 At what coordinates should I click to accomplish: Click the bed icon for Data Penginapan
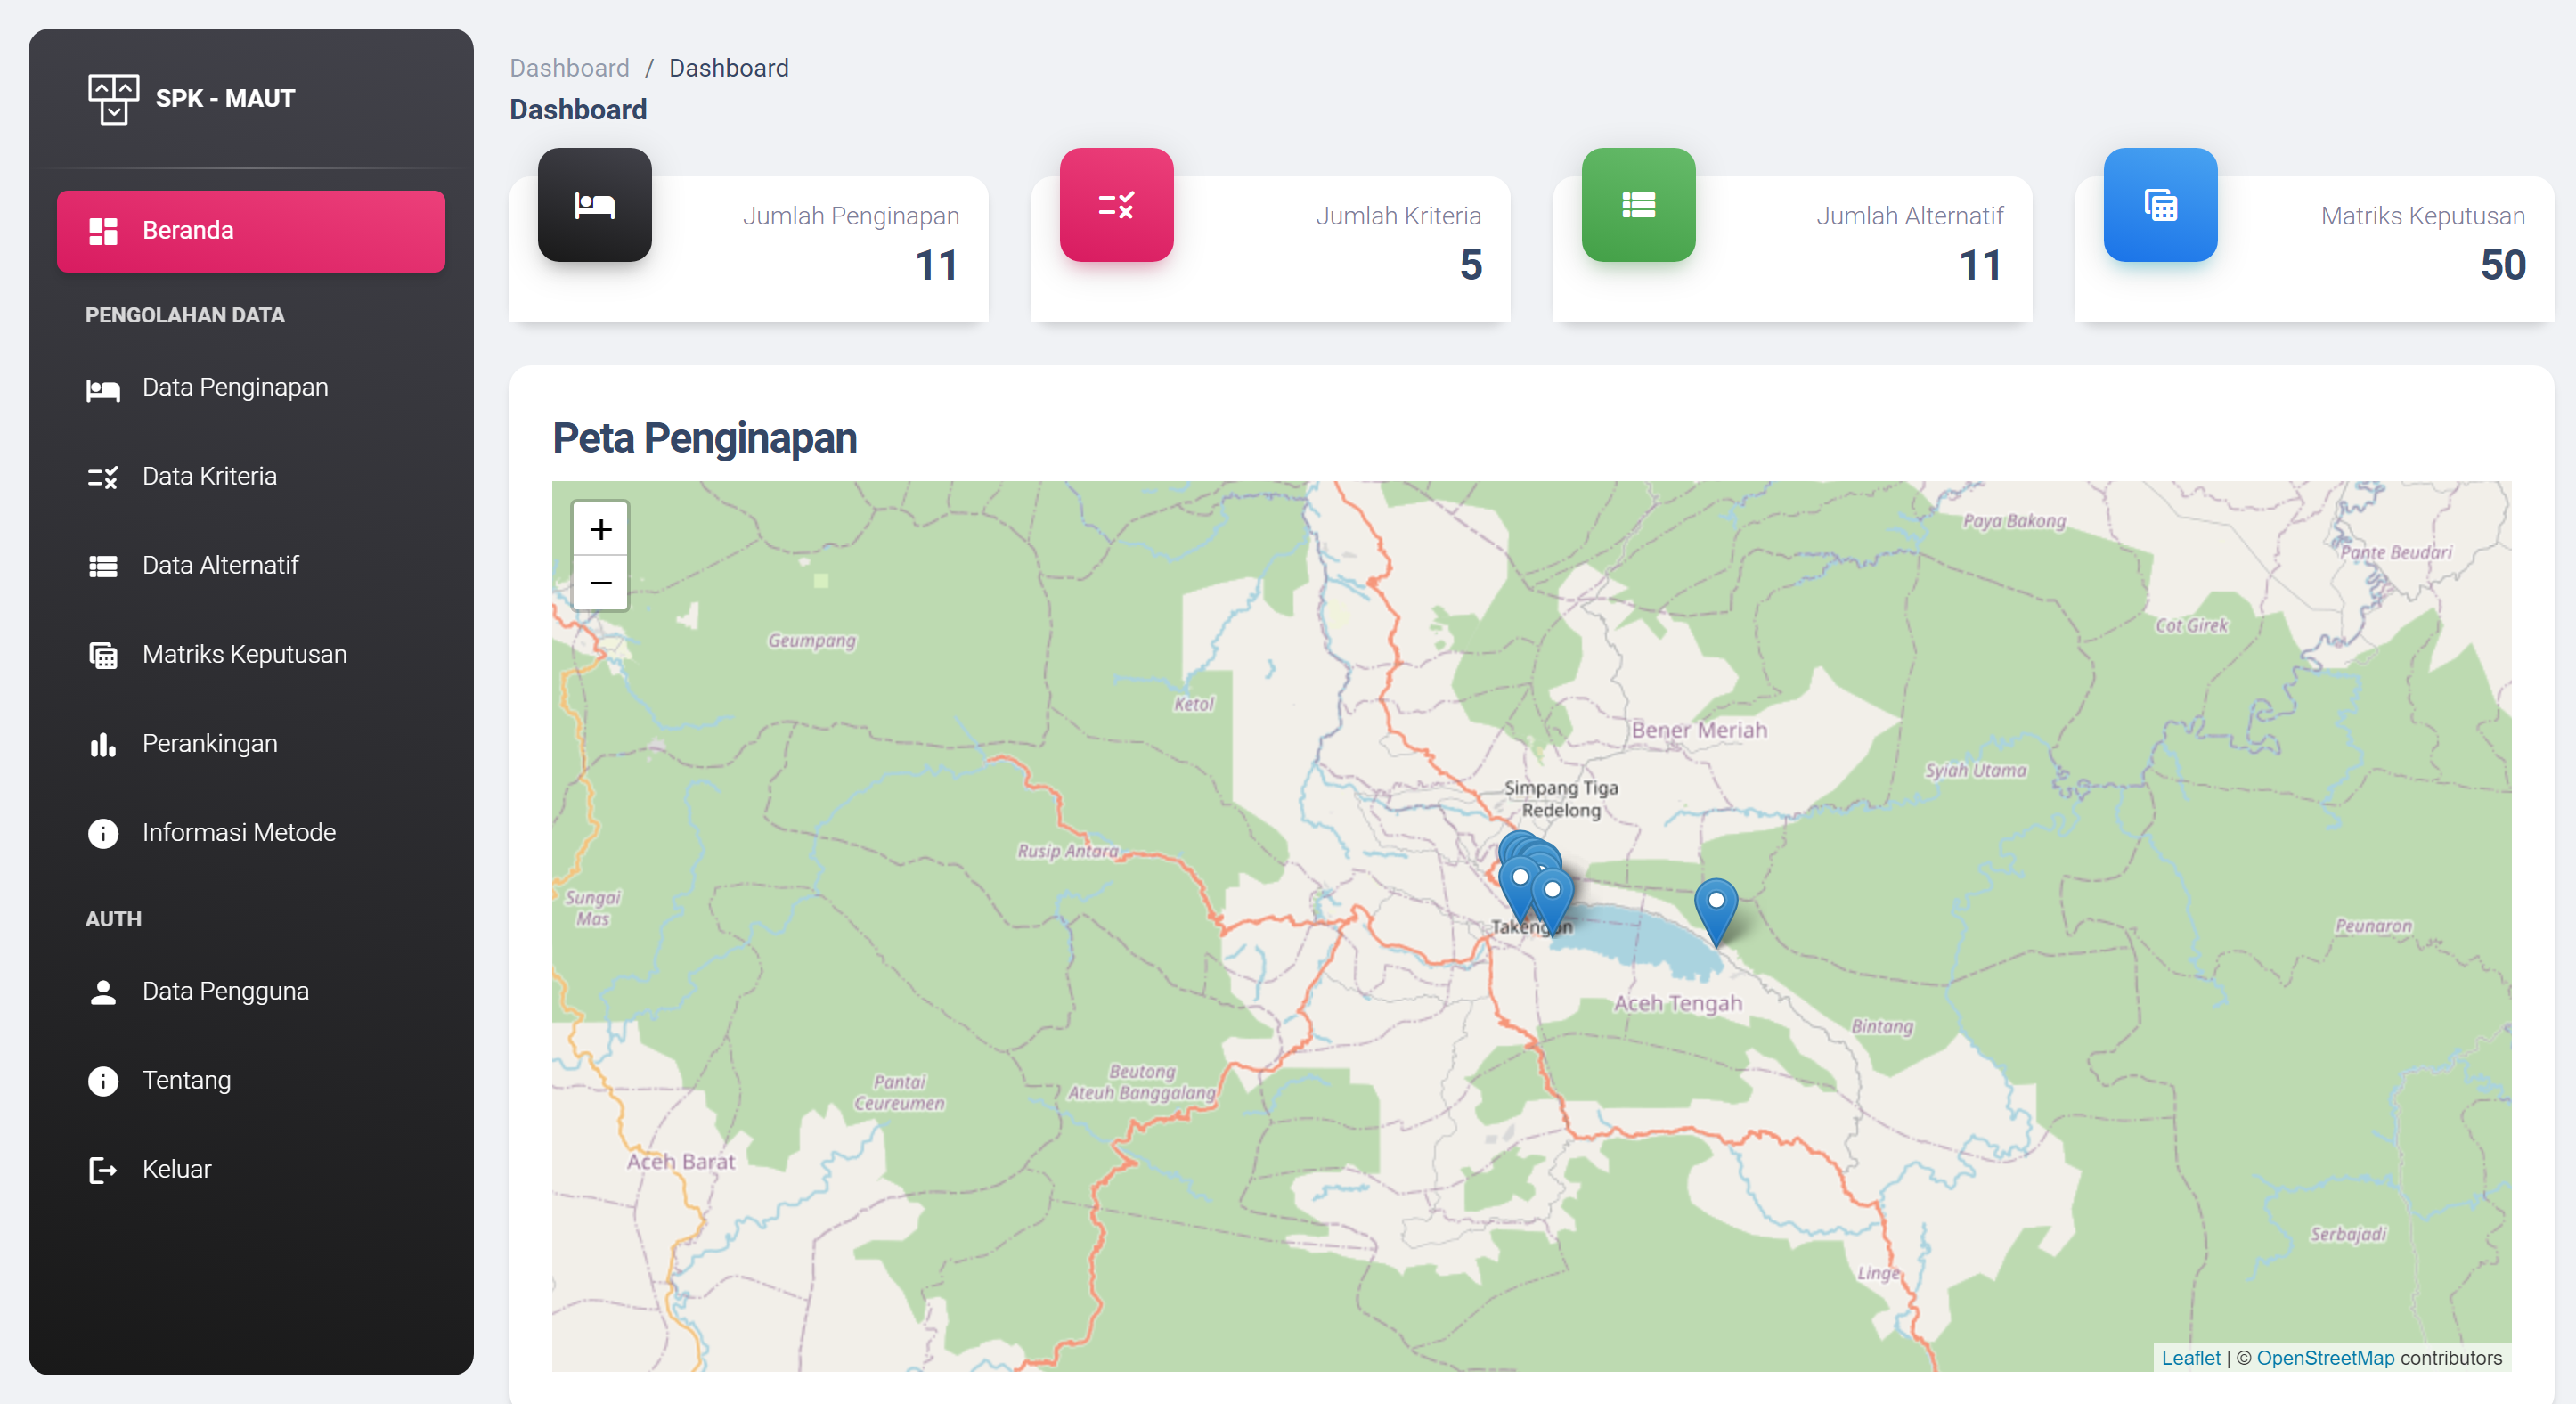tap(103, 389)
